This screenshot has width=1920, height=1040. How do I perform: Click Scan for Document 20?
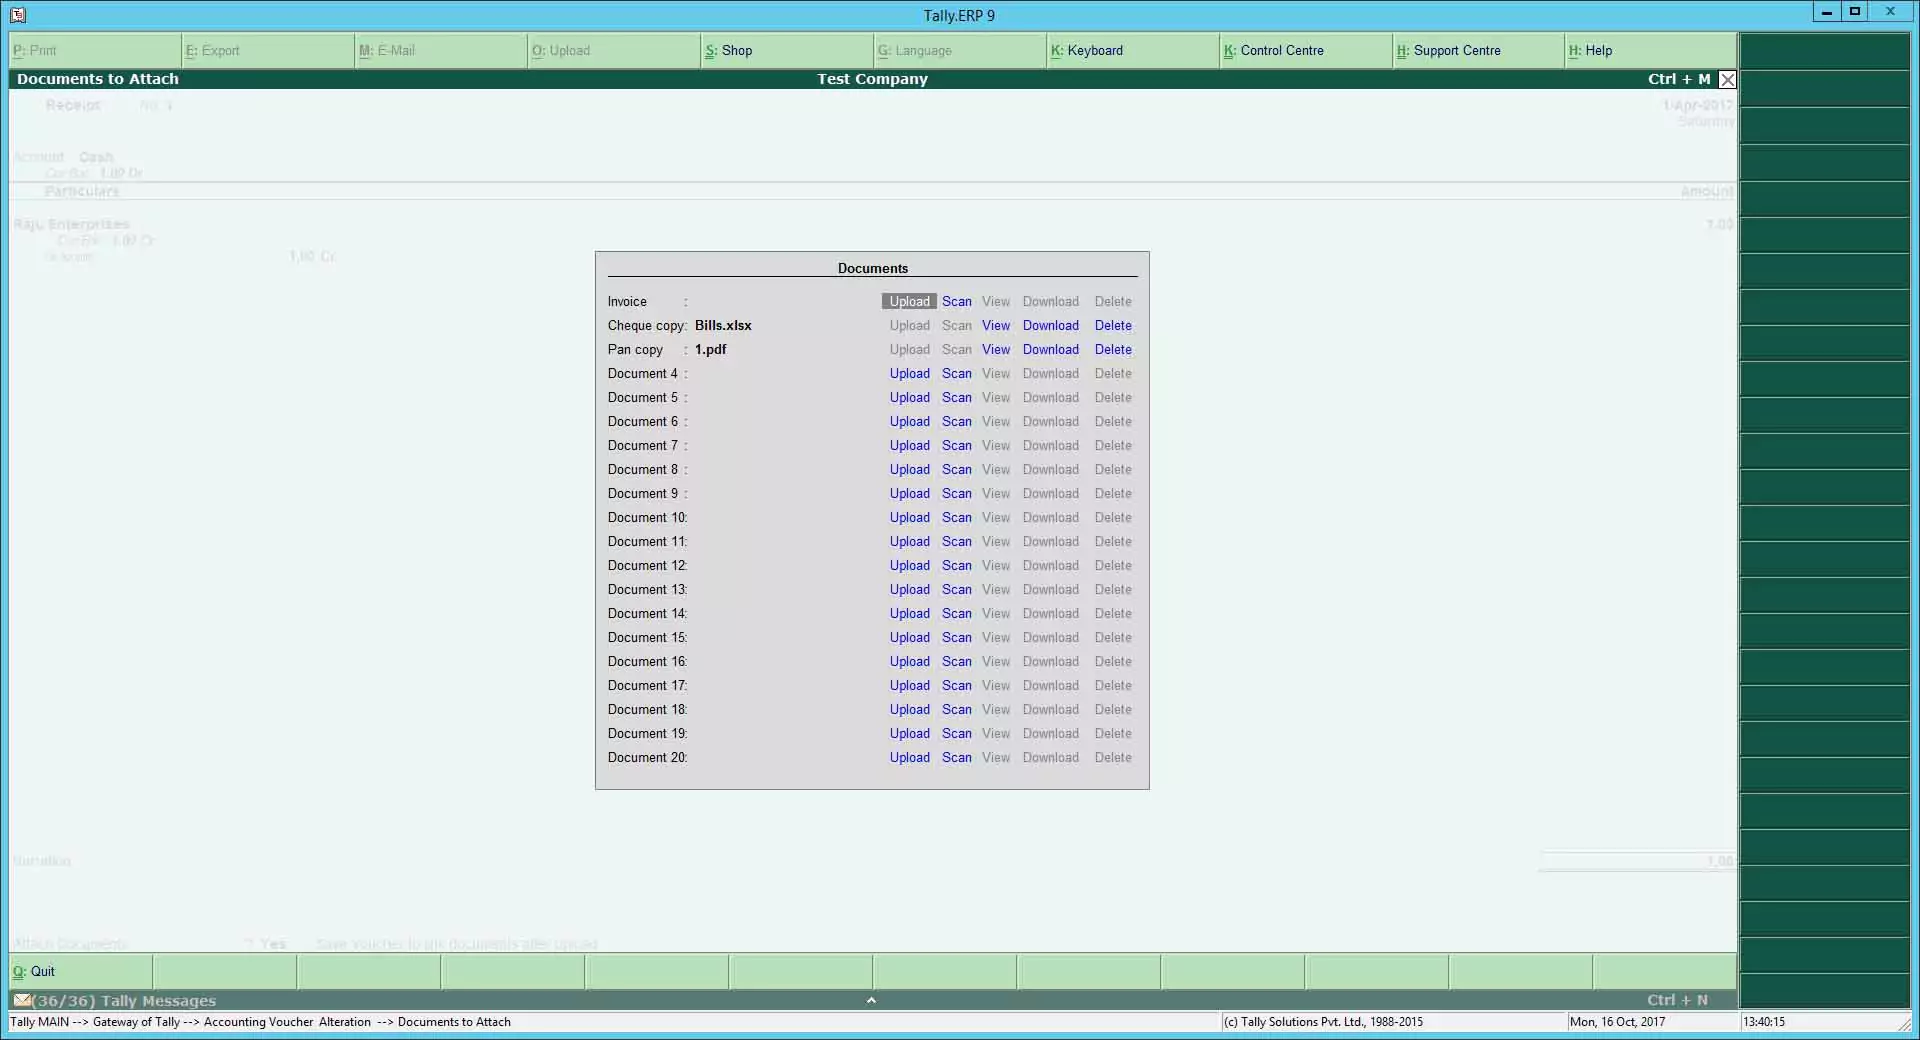(956, 757)
